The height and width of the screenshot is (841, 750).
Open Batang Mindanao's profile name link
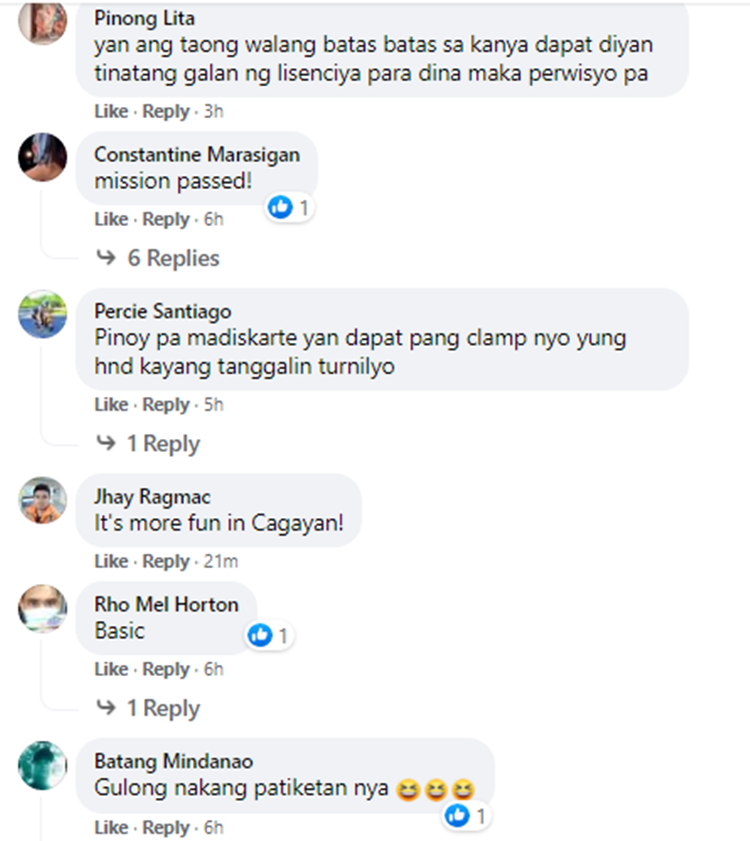click(x=173, y=761)
